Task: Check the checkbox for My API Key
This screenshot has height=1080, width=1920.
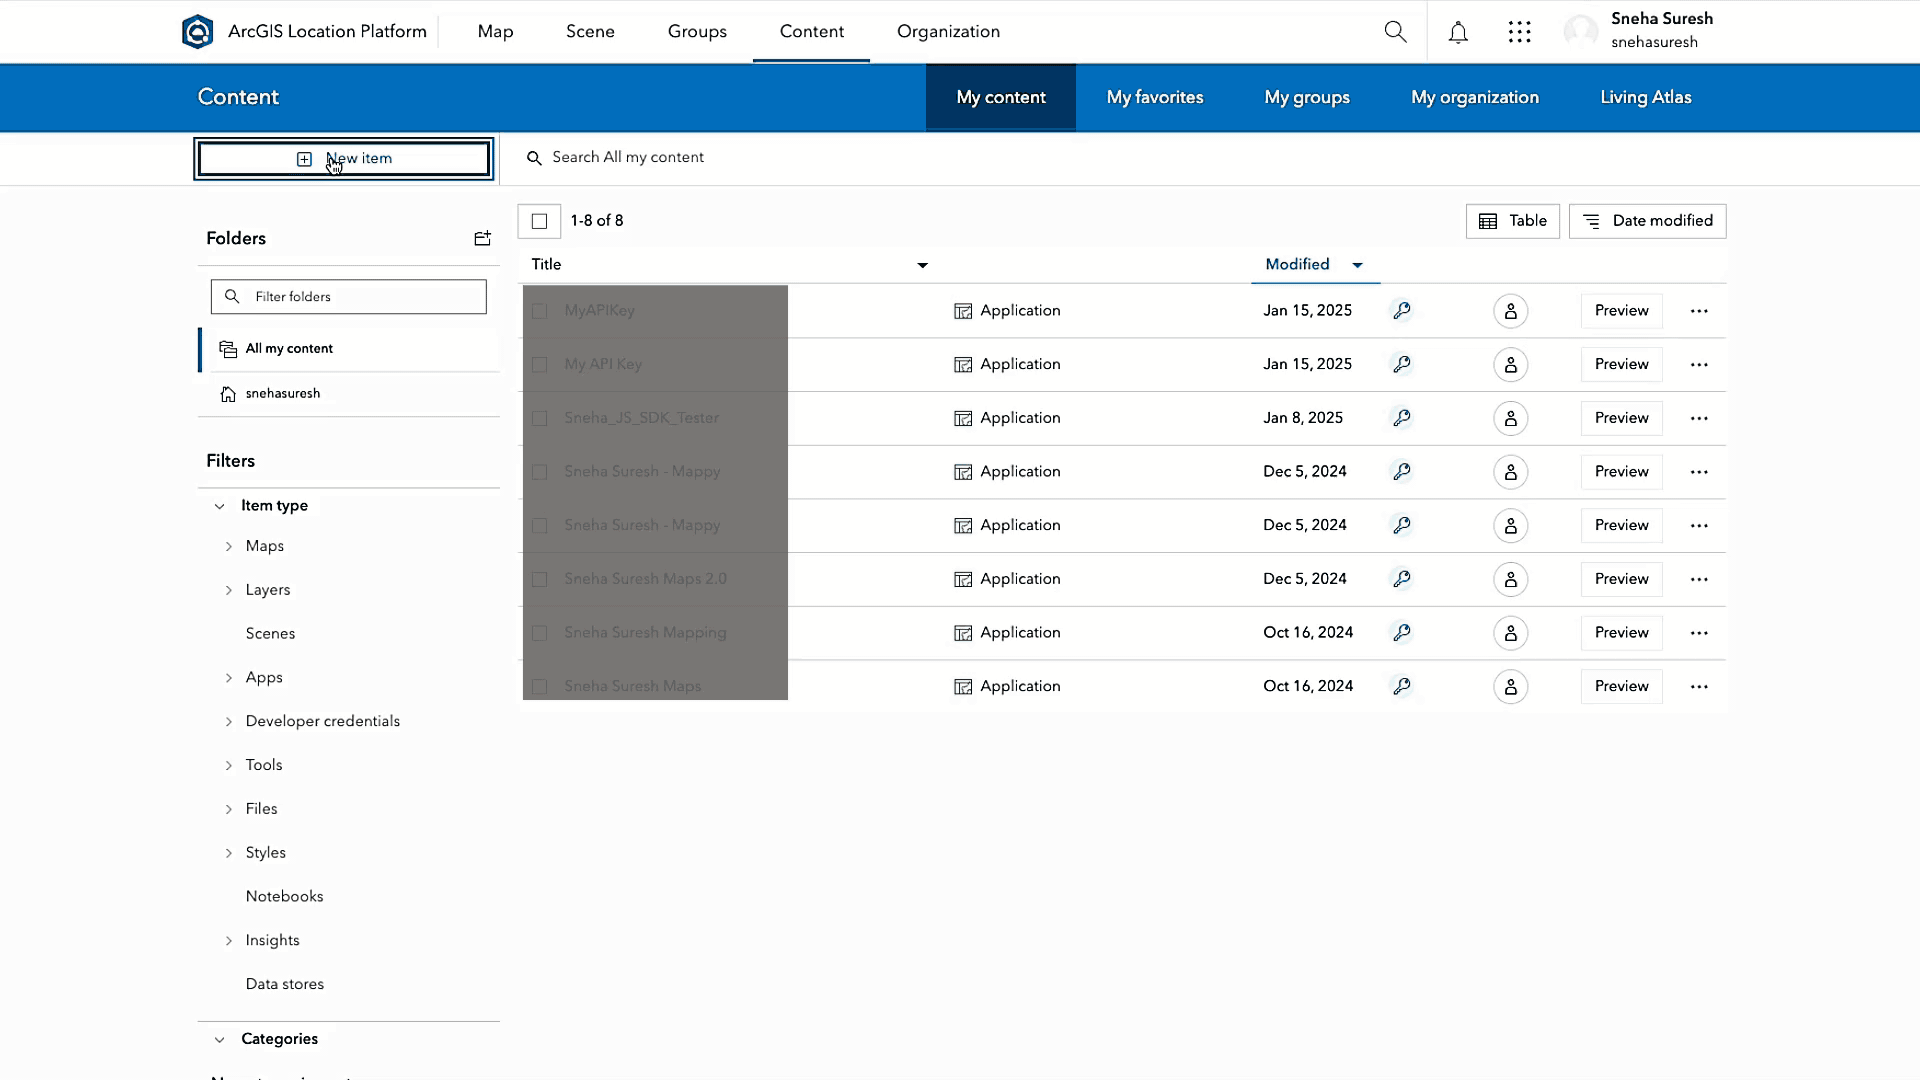Action: (540, 364)
